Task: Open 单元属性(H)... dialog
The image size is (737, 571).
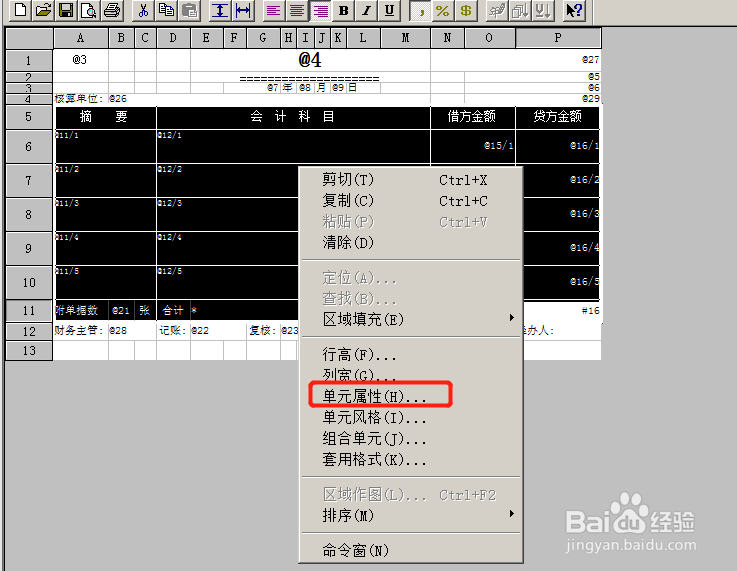Action: tap(411, 396)
